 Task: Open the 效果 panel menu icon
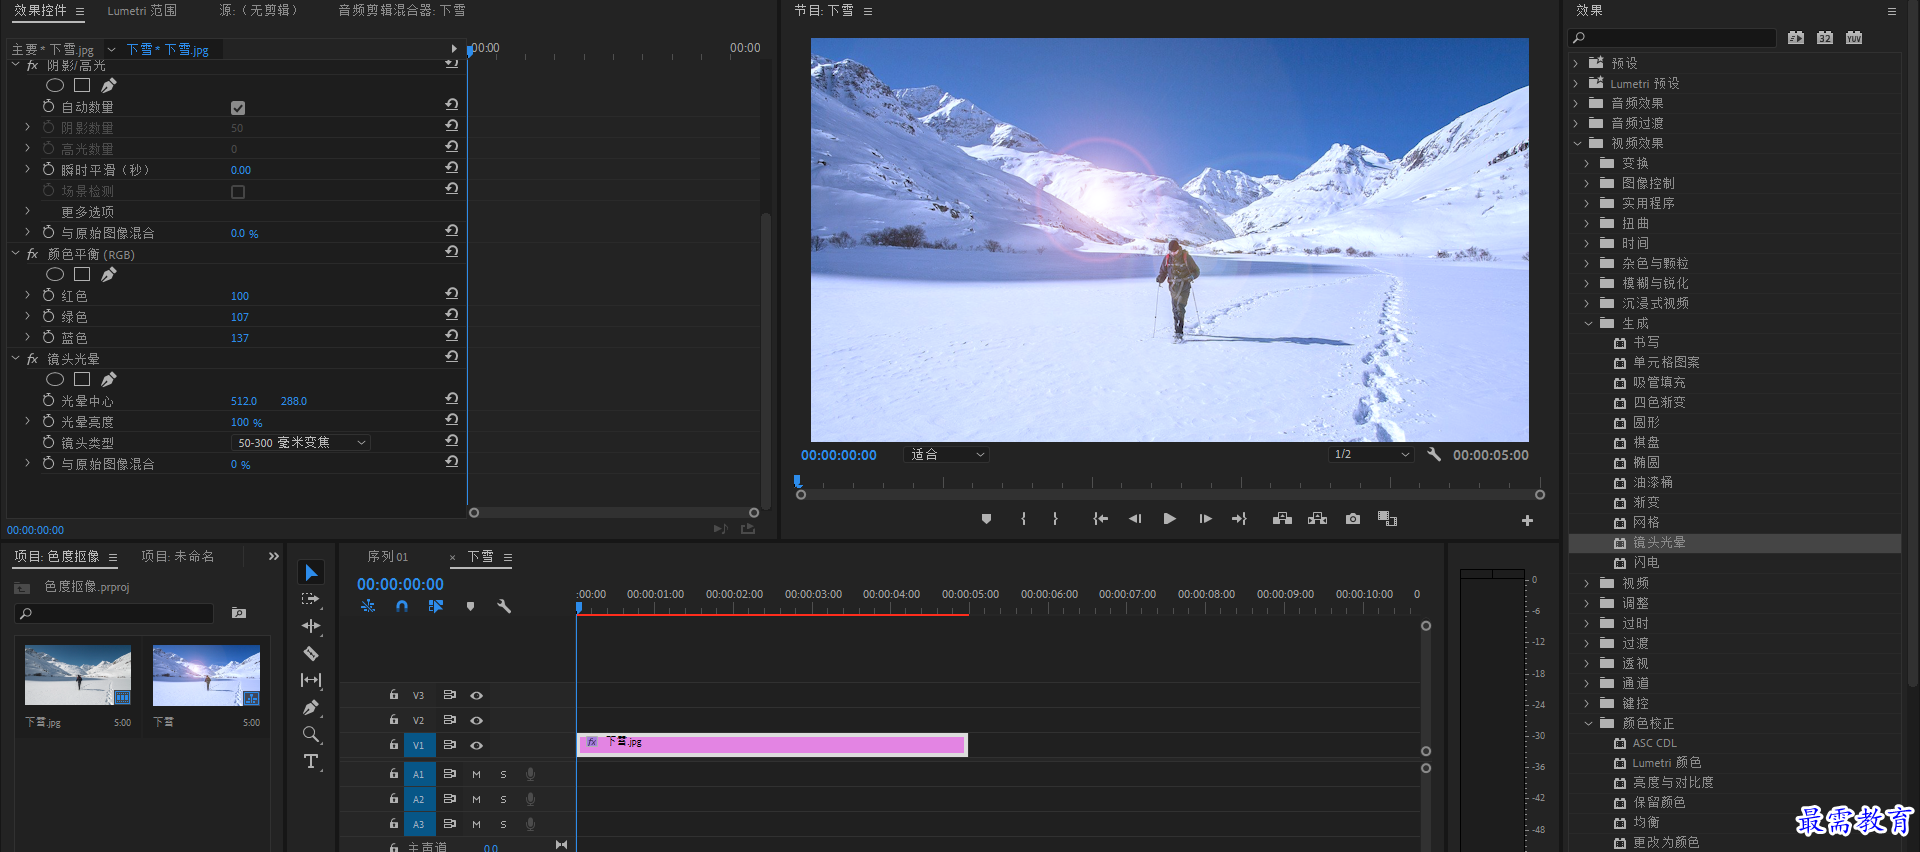click(1891, 11)
